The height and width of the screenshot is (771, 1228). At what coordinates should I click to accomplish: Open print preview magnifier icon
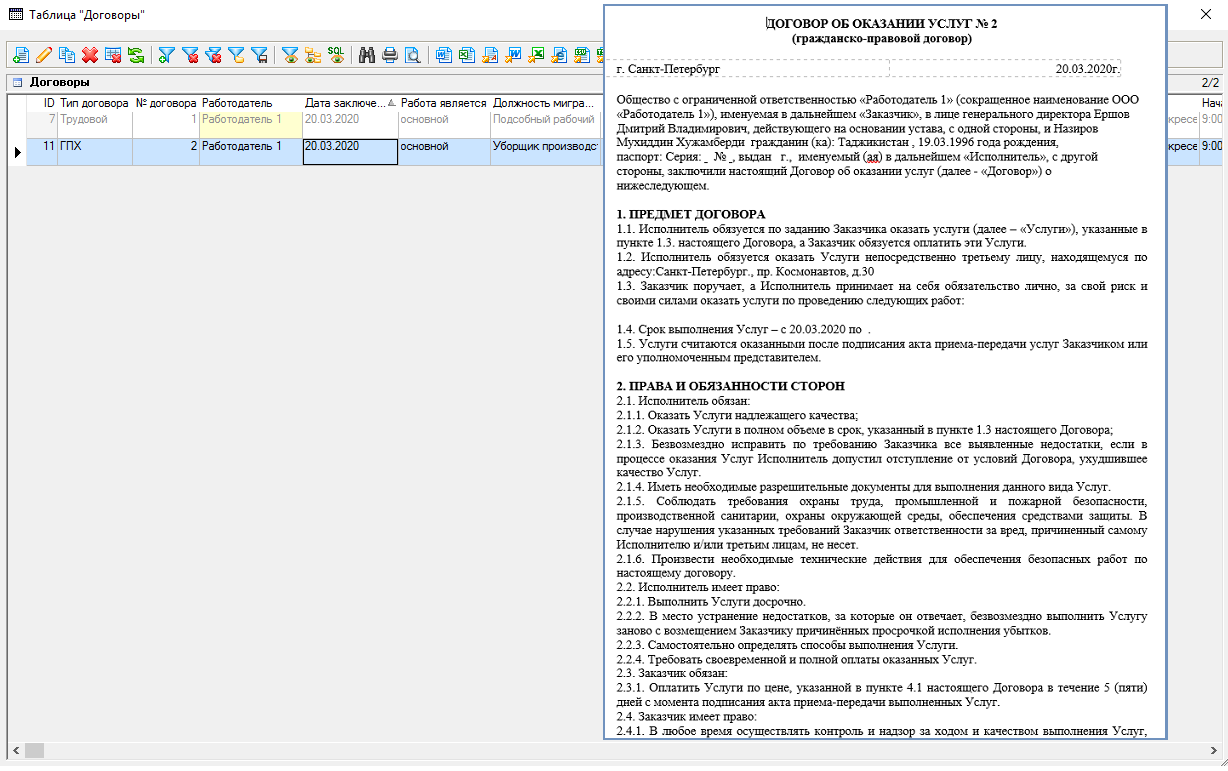(412, 56)
